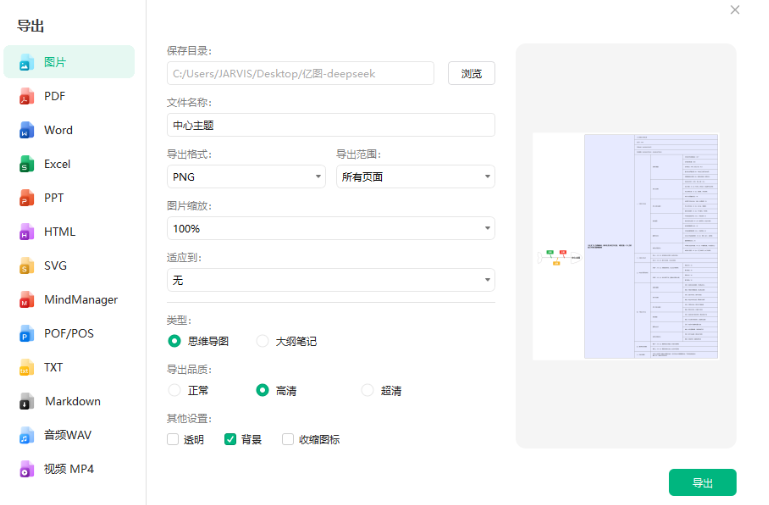Image resolution: width=769 pixels, height=505 pixels.
Task: Enable the 透明 checkbox
Action: 174,439
